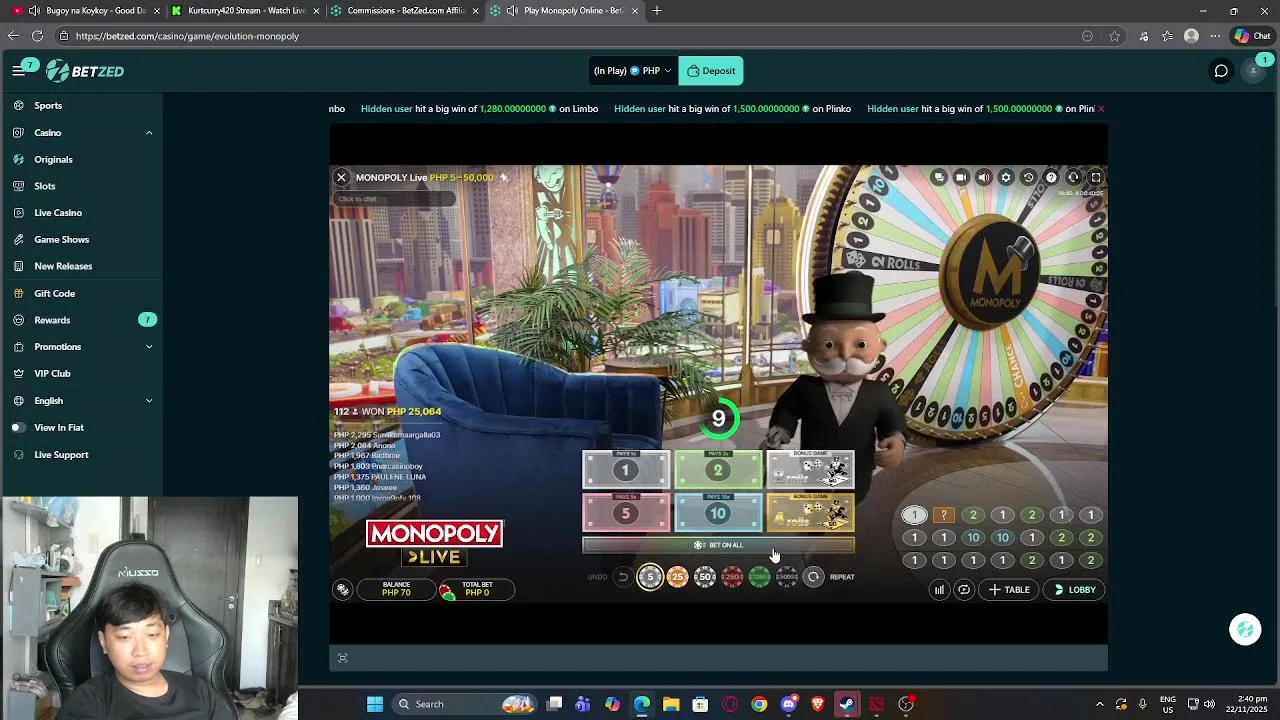Viewport: 1280px width, 720px height.
Task: Open Live Support in the sidebar
Action: (61, 454)
